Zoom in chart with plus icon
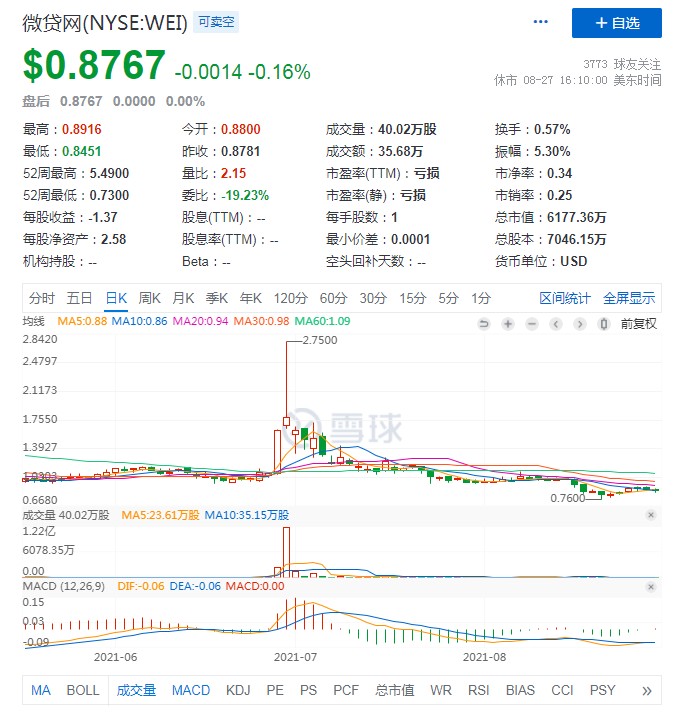The image size is (680, 712). (508, 323)
